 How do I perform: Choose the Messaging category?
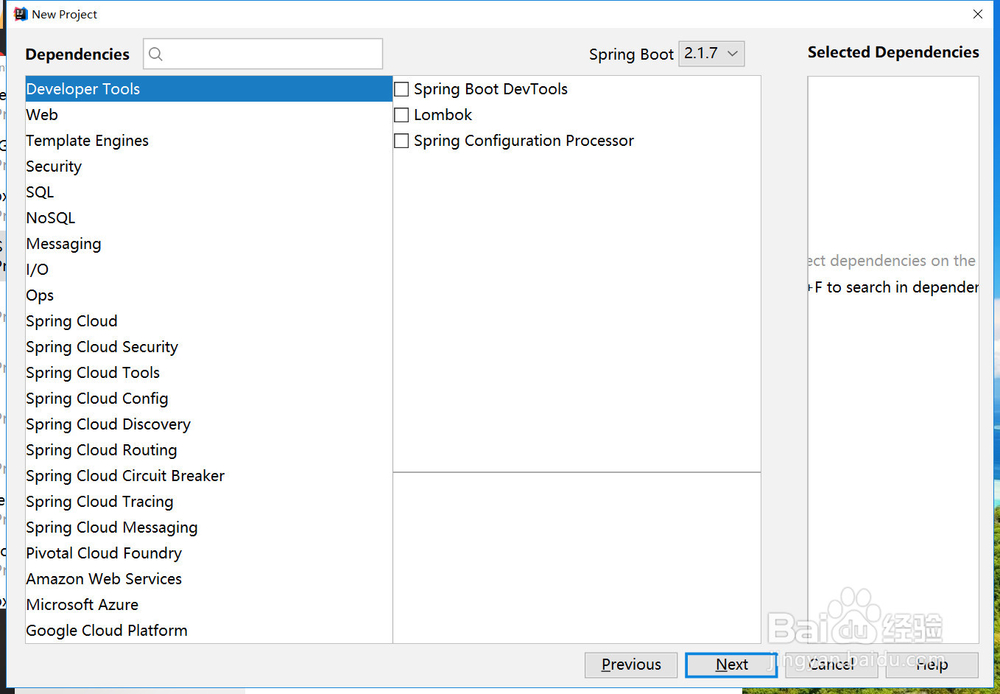(x=209, y=244)
